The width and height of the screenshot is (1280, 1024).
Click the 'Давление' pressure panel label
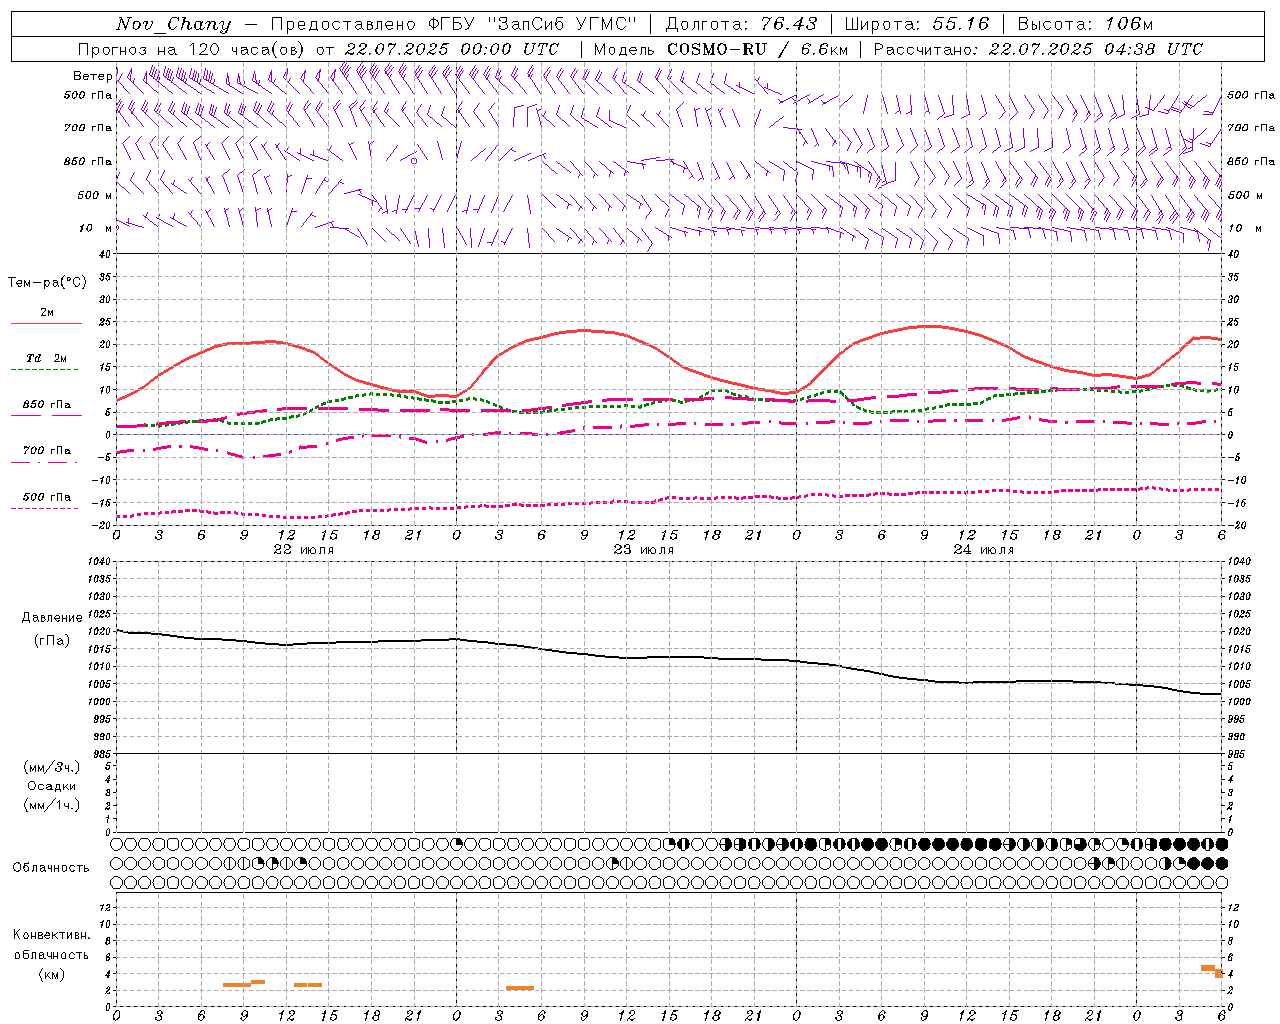[x=52, y=618]
